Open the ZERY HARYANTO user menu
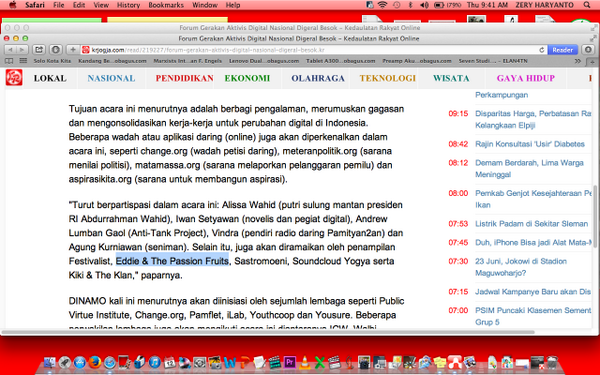The image size is (600, 375). pos(544,5)
